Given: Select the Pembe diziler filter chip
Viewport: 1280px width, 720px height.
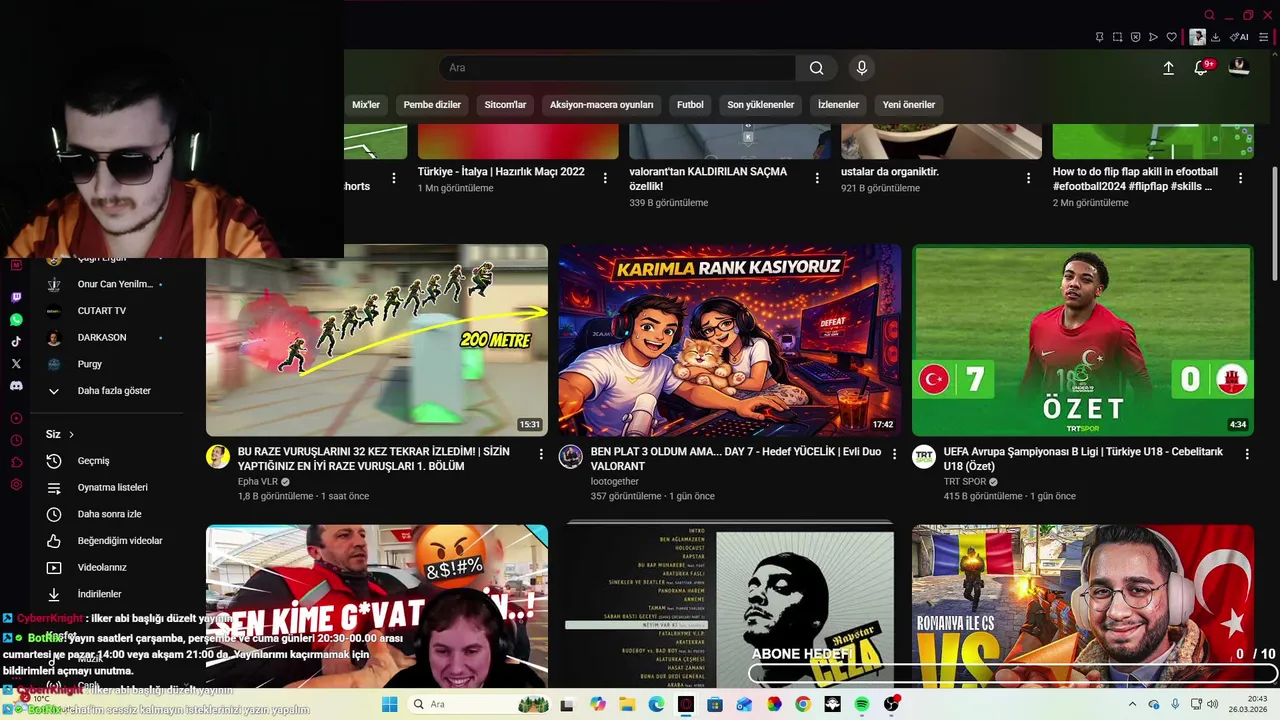Looking at the screenshot, I should click(x=432, y=105).
